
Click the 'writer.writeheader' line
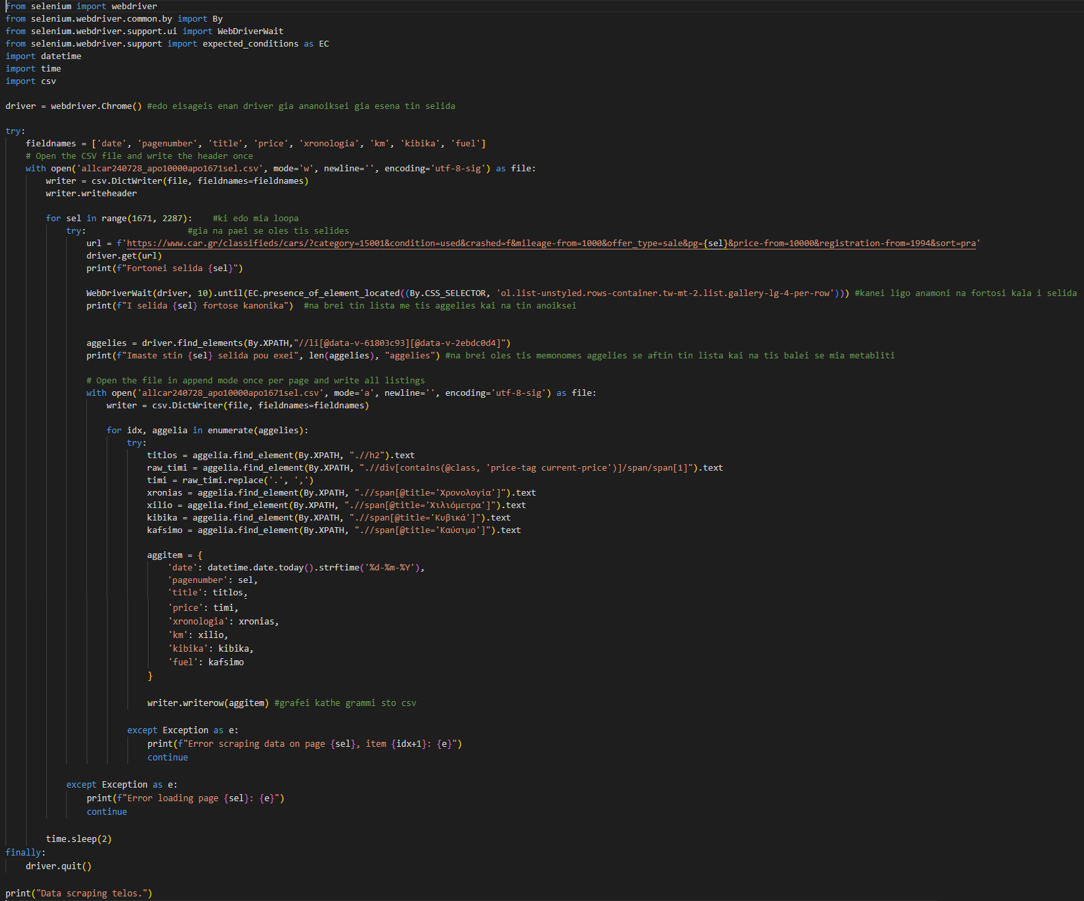(x=91, y=193)
